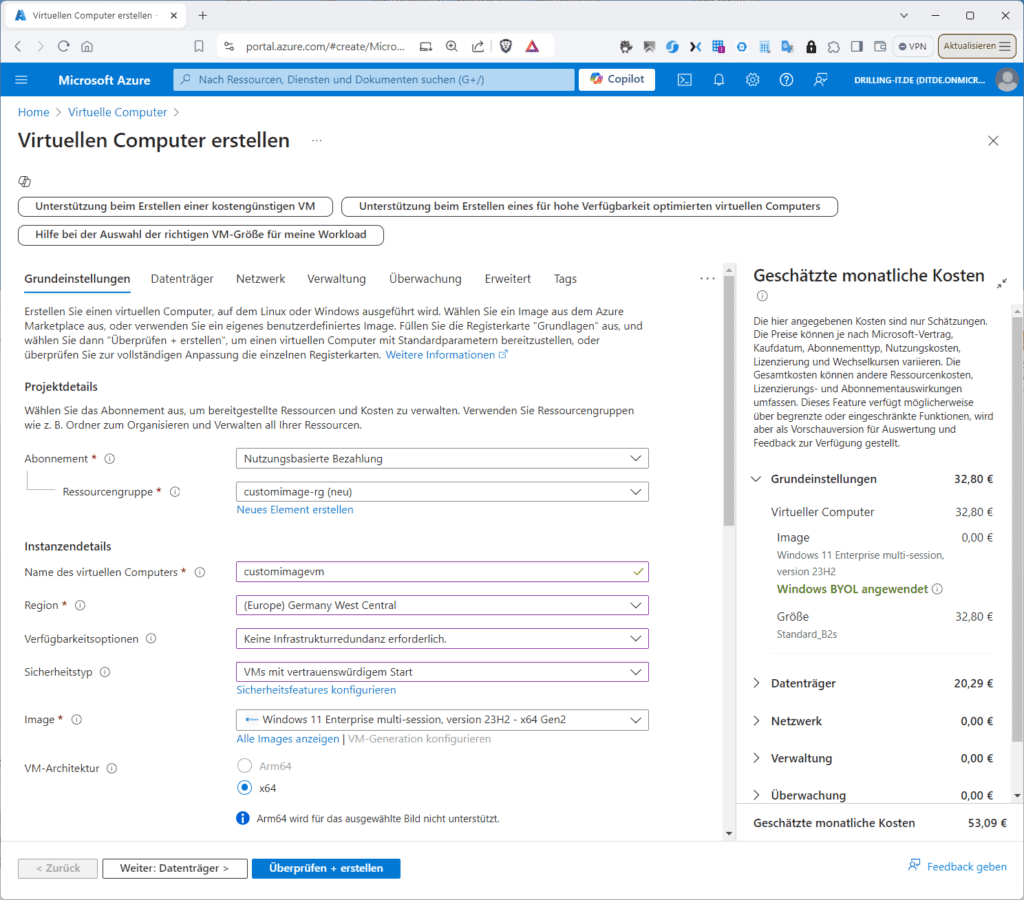The height and width of the screenshot is (900, 1024).
Task: Click the Virtuelle Computer breadcrumb
Action: (118, 112)
